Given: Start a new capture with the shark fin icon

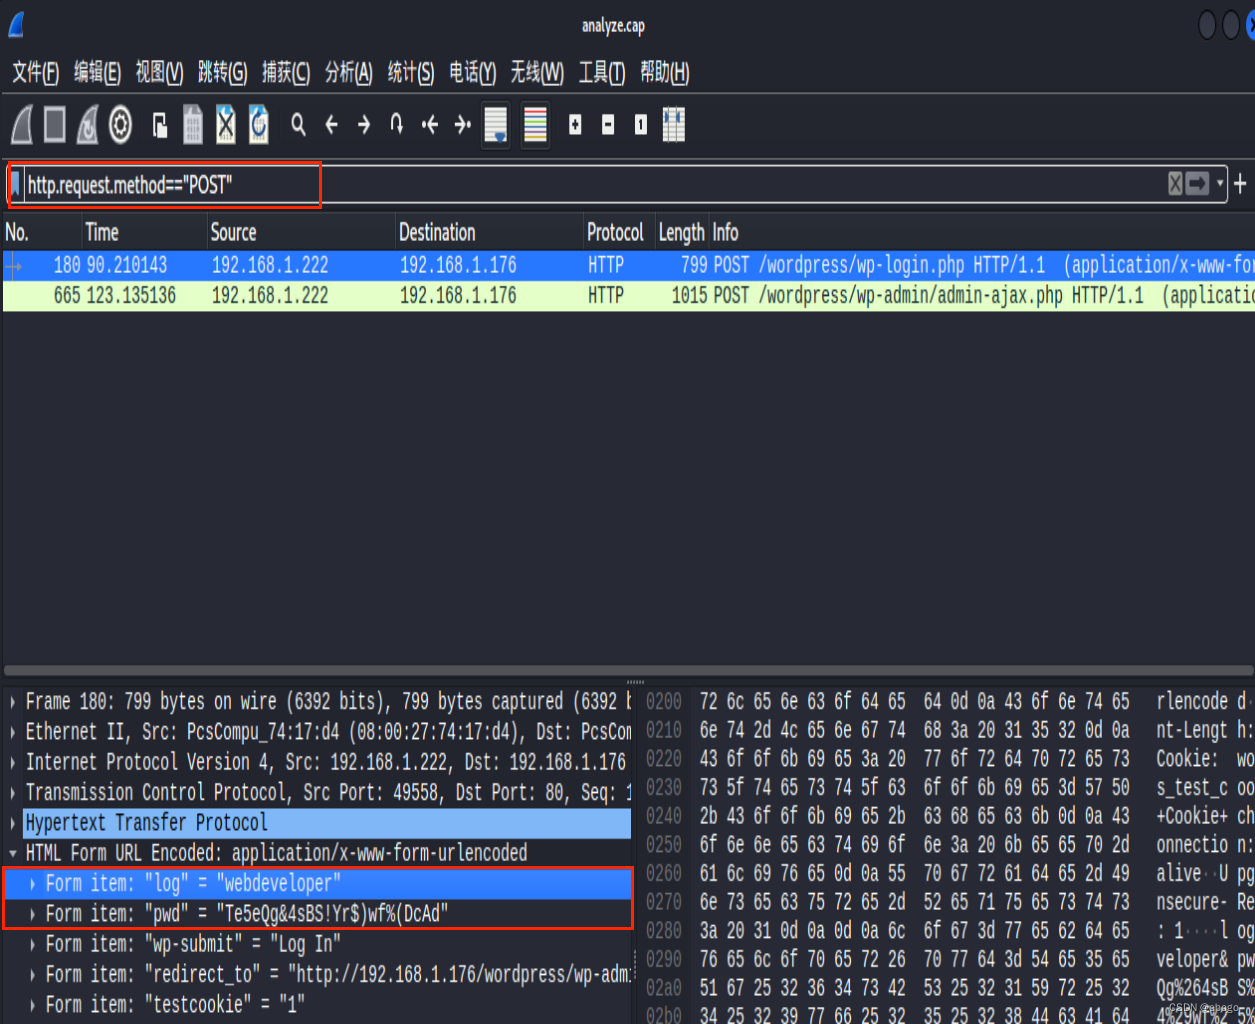Looking at the screenshot, I should click(x=22, y=125).
